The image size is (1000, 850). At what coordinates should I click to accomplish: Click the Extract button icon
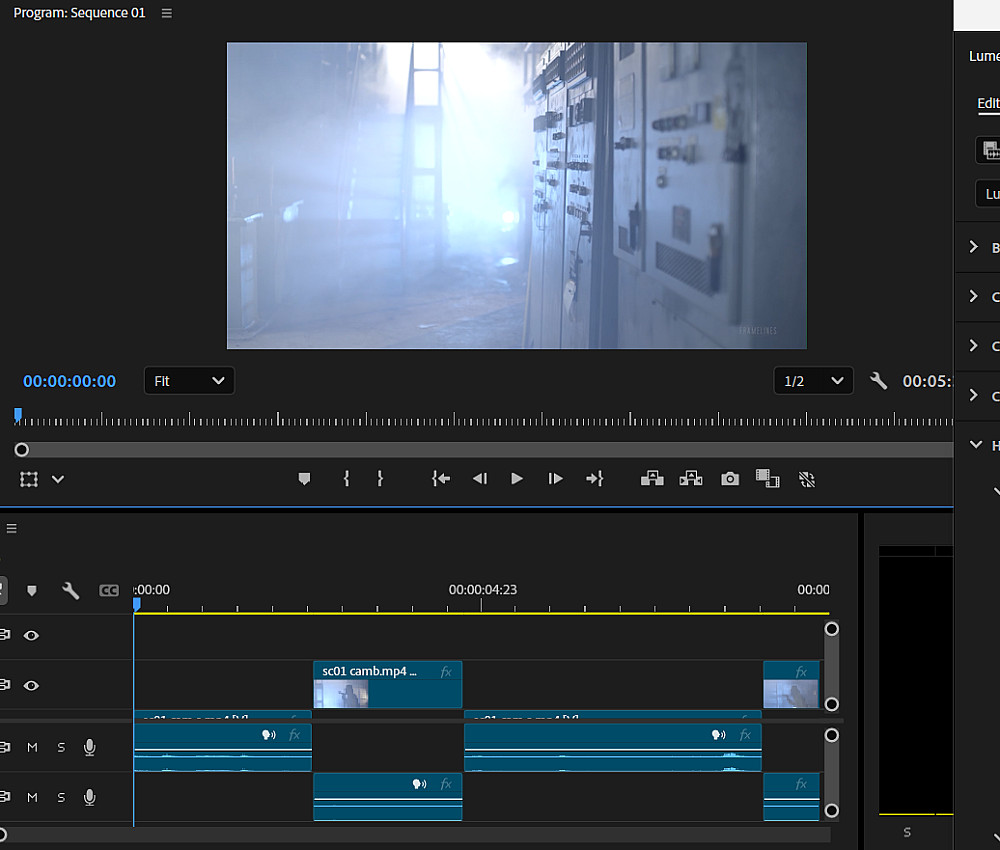pos(691,479)
